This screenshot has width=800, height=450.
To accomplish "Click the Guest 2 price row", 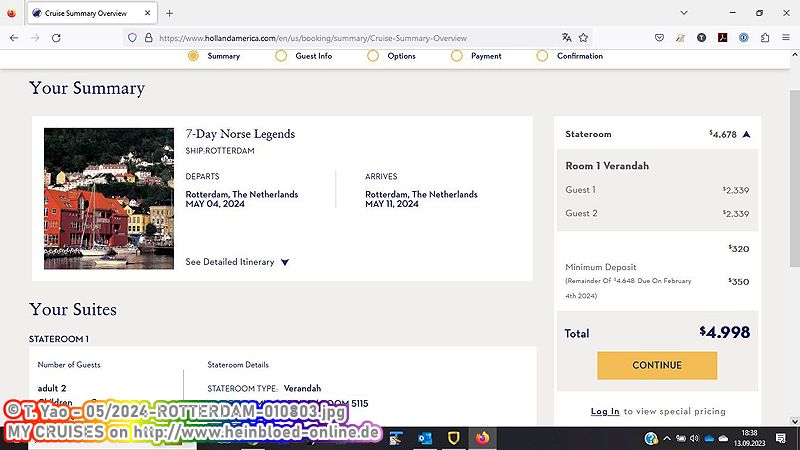I will tap(657, 213).
